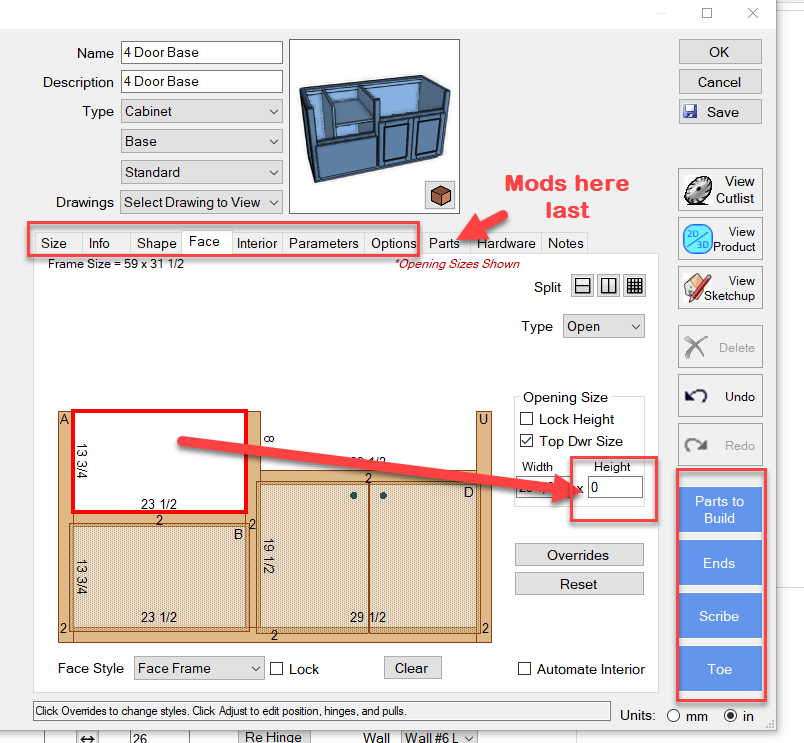Switch to the Interior tab
This screenshot has height=743, width=804.
[x=257, y=243]
